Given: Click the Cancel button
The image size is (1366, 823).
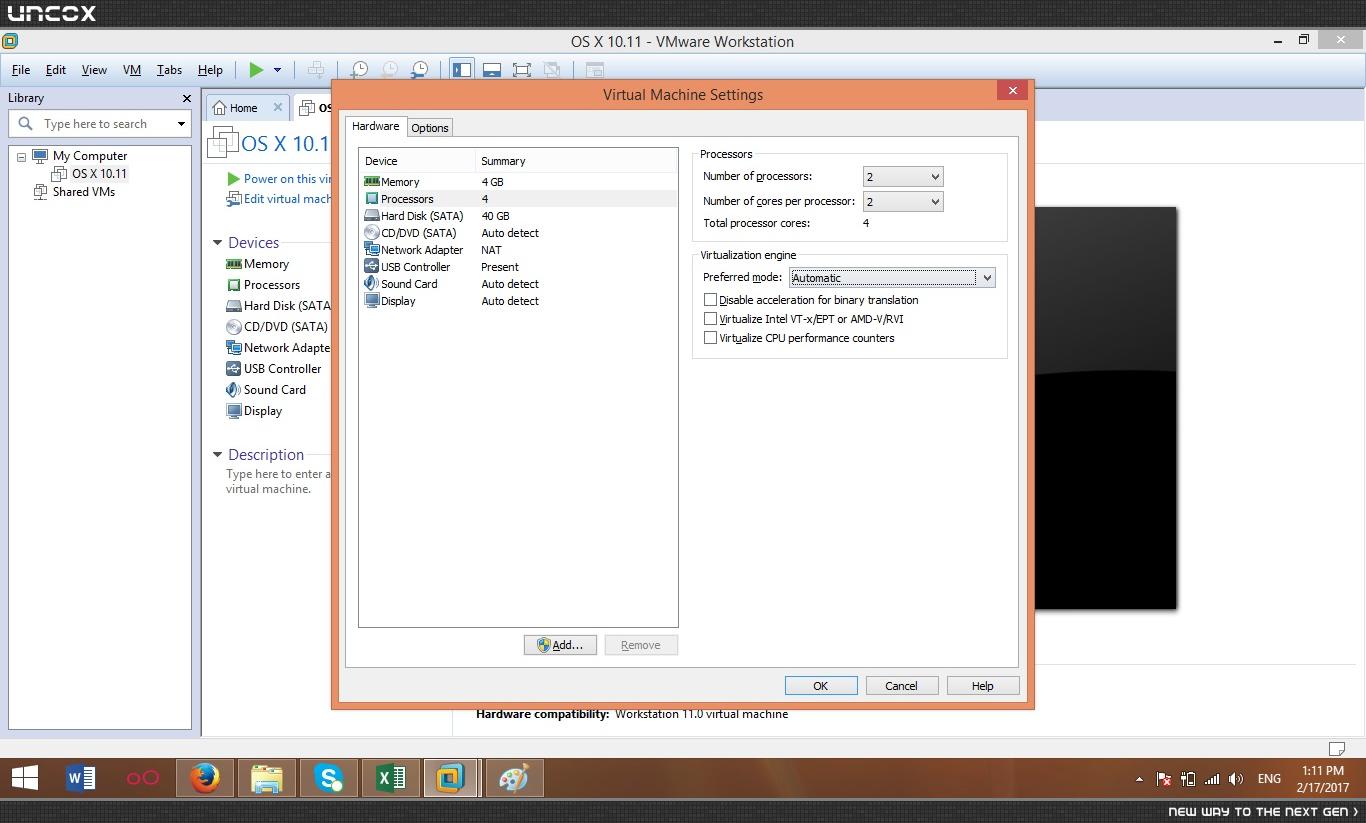Looking at the screenshot, I should pyautogui.click(x=901, y=686).
